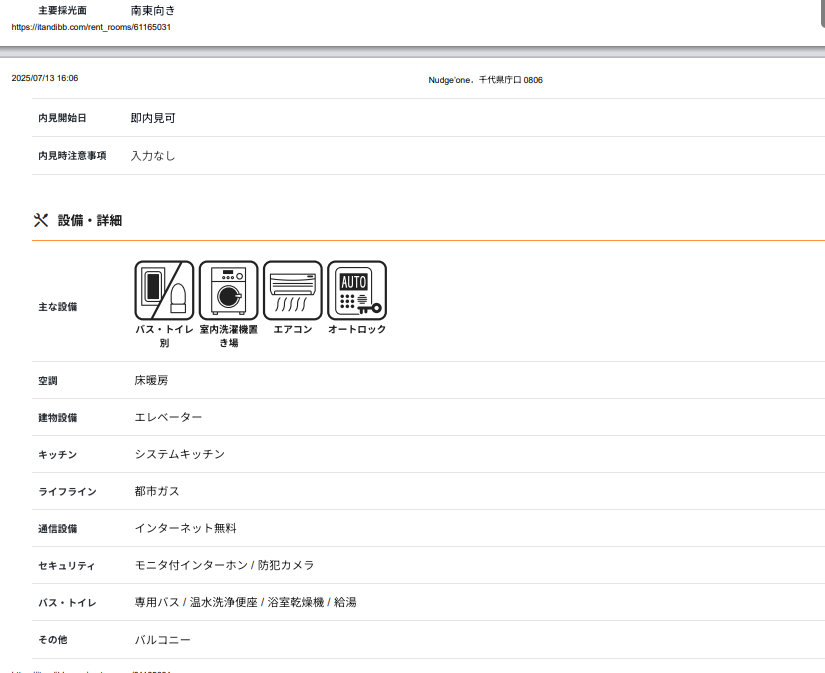
Task: Click the AUTO lock keypad icon
Action: [357, 290]
